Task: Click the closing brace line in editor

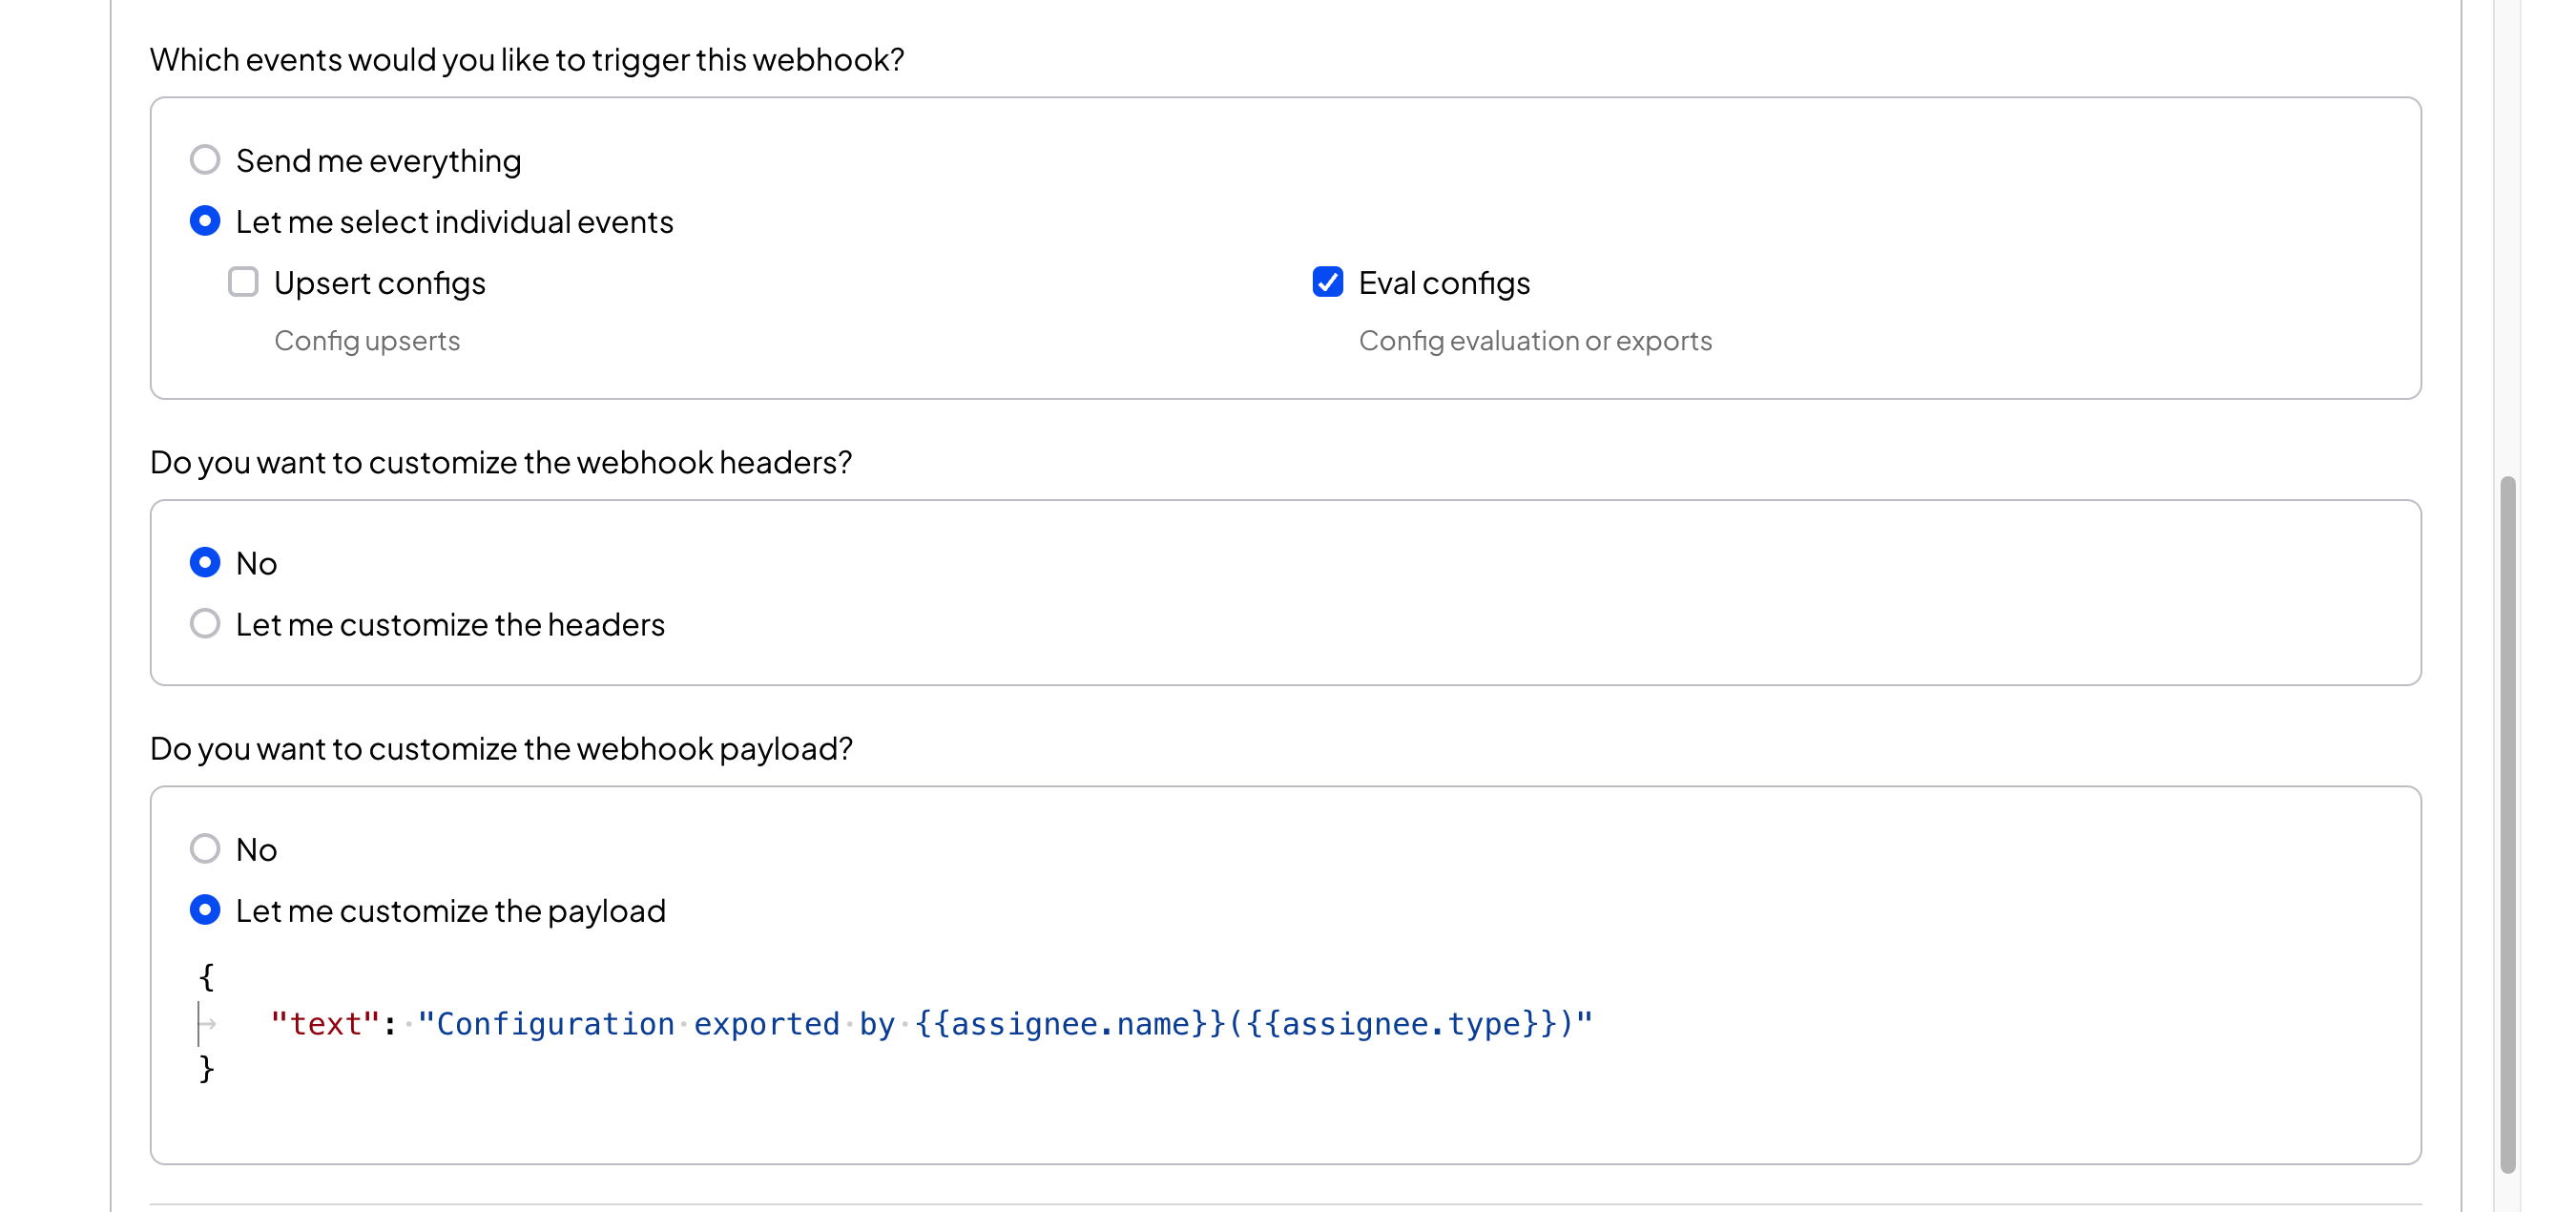Action: [x=206, y=1069]
